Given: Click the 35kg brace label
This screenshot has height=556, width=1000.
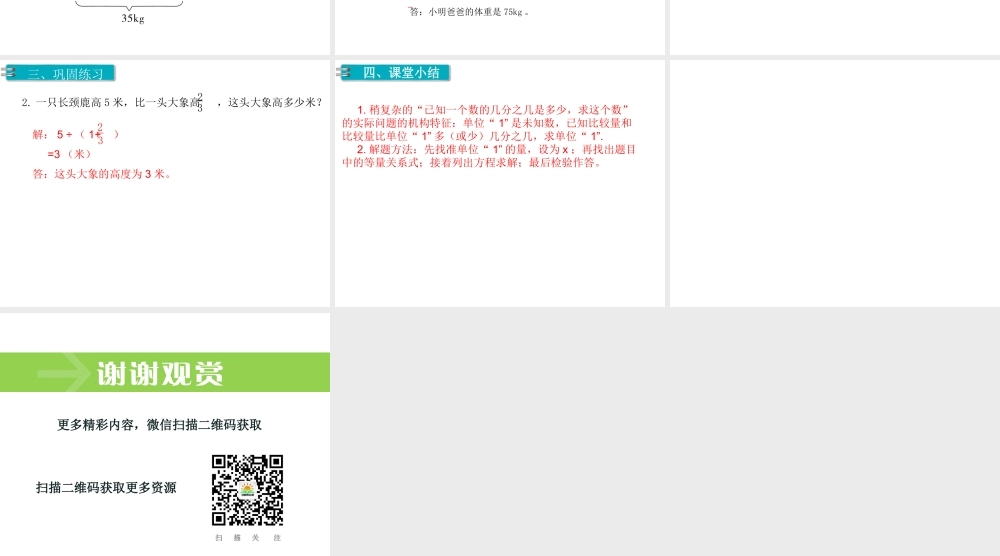Looking at the screenshot, I should [x=133, y=18].
